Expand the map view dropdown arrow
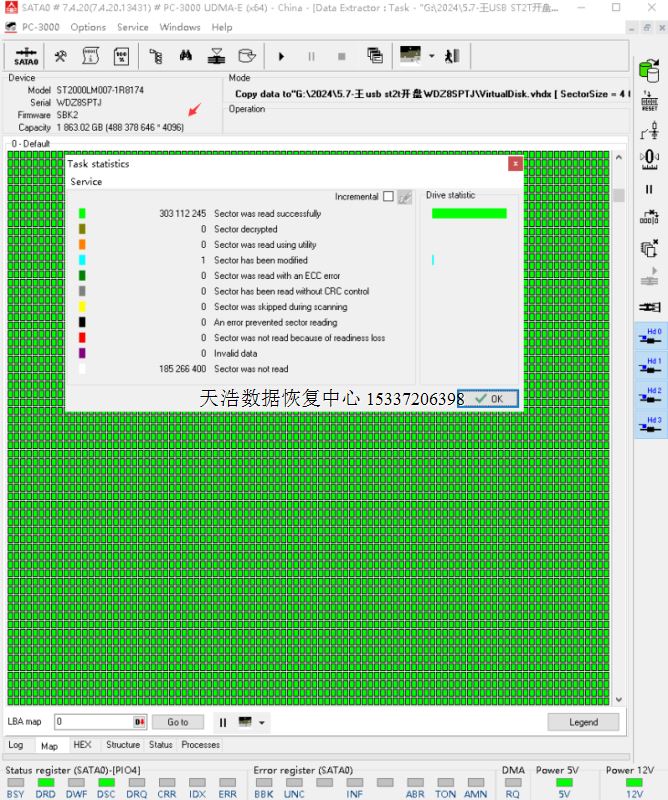Viewport: 668px width, 800px height. click(262, 722)
